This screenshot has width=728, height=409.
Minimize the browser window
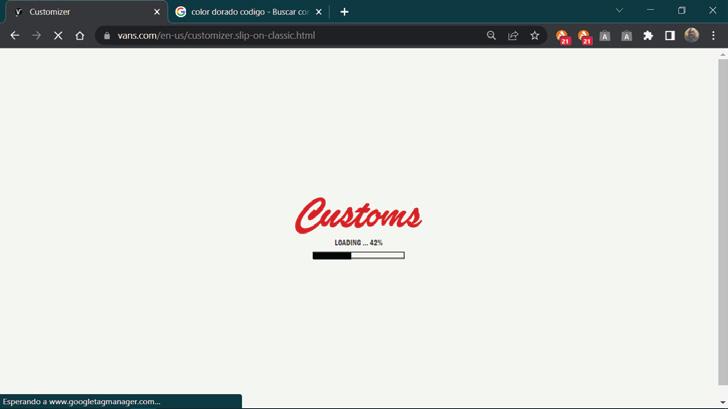[650, 10]
